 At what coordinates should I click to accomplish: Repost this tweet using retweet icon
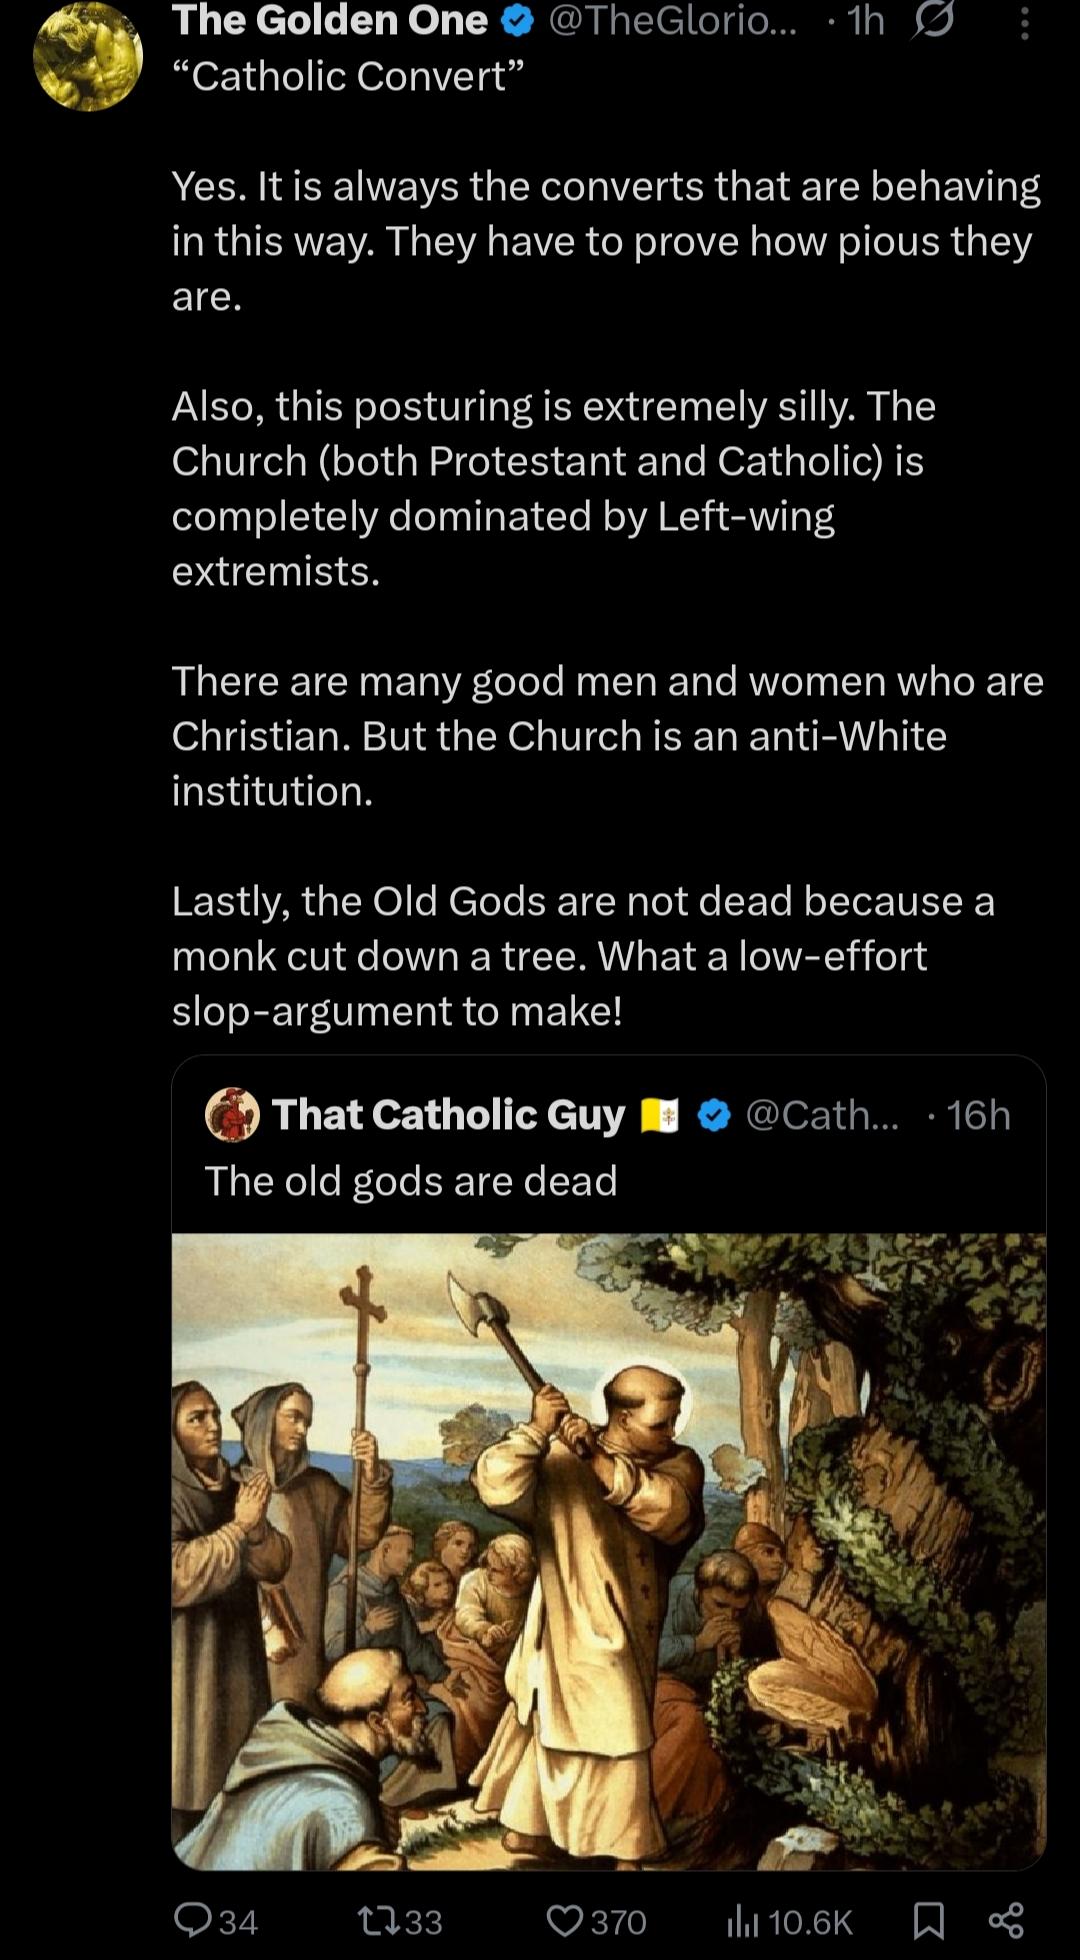pyautogui.click(x=378, y=1920)
